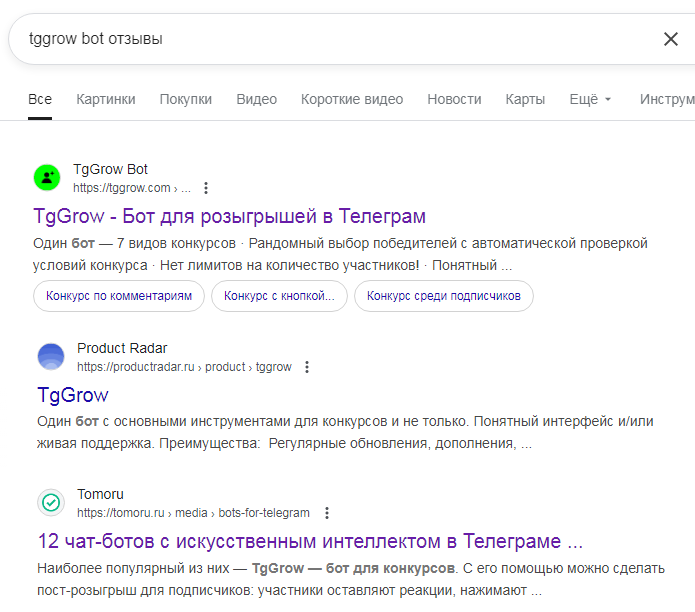
Task: Click 'https://tomoru.ru › media › bots-for-telegram' URL
Action: tap(193, 513)
